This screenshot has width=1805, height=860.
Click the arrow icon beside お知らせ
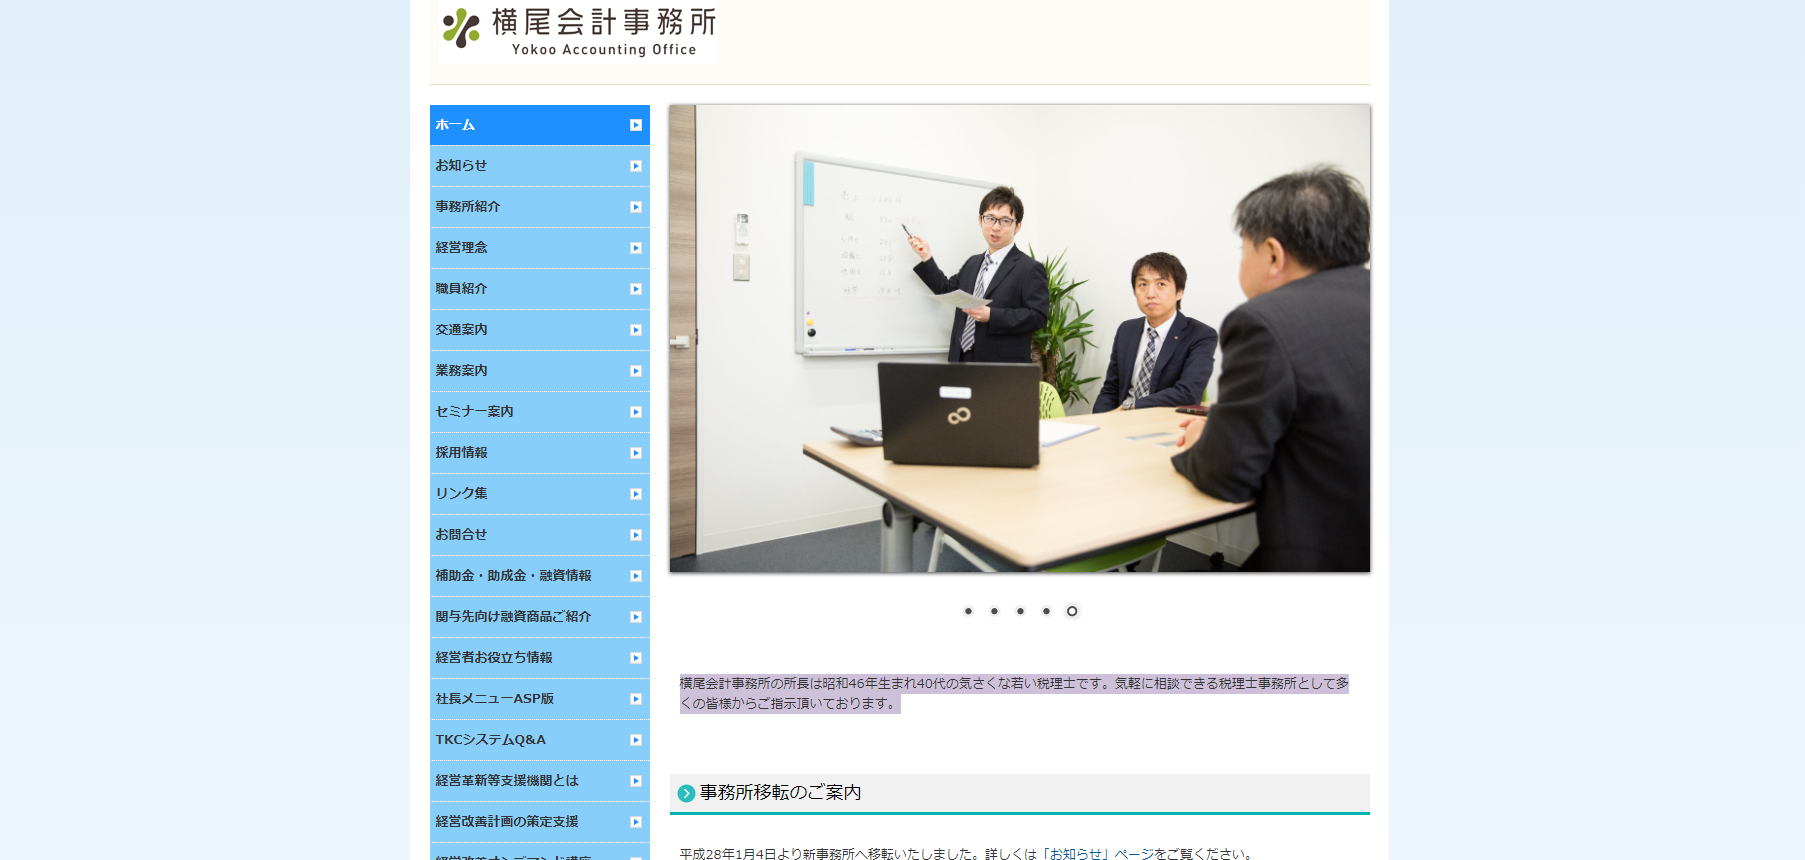[x=636, y=166]
